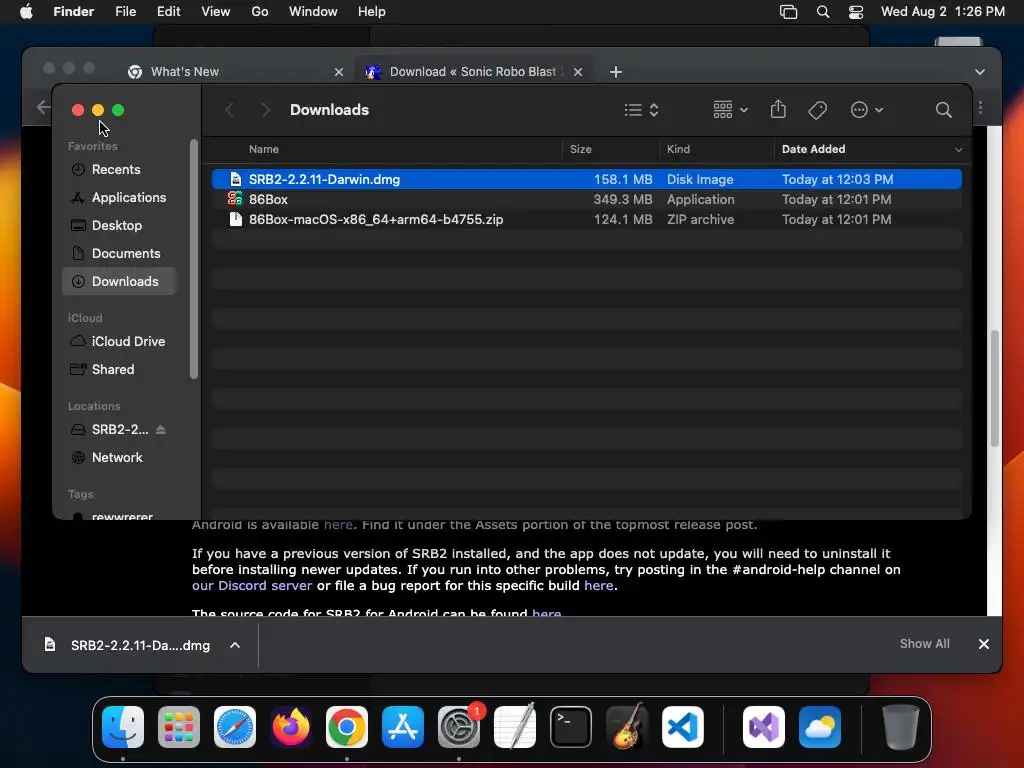Launch Safari from the Dock
Screen dimensions: 1024x768
point(235,727)
